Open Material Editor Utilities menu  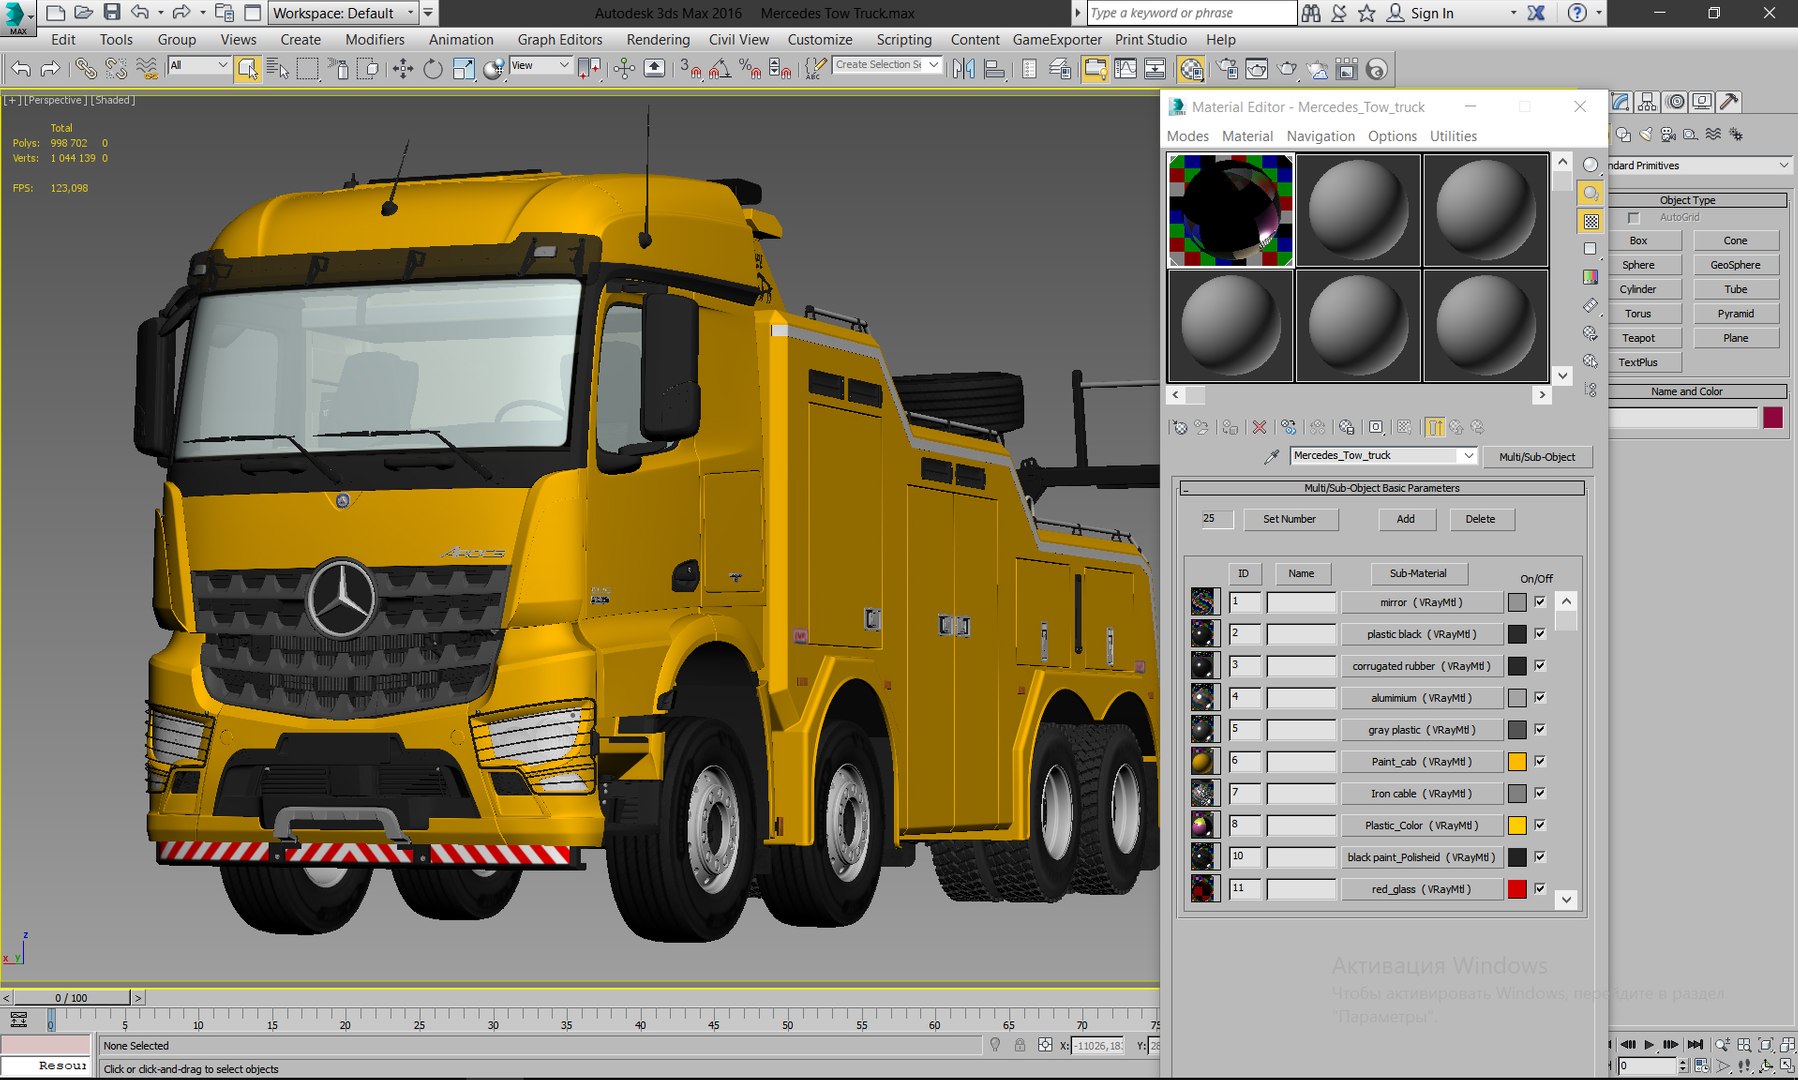click(1453, 136)
